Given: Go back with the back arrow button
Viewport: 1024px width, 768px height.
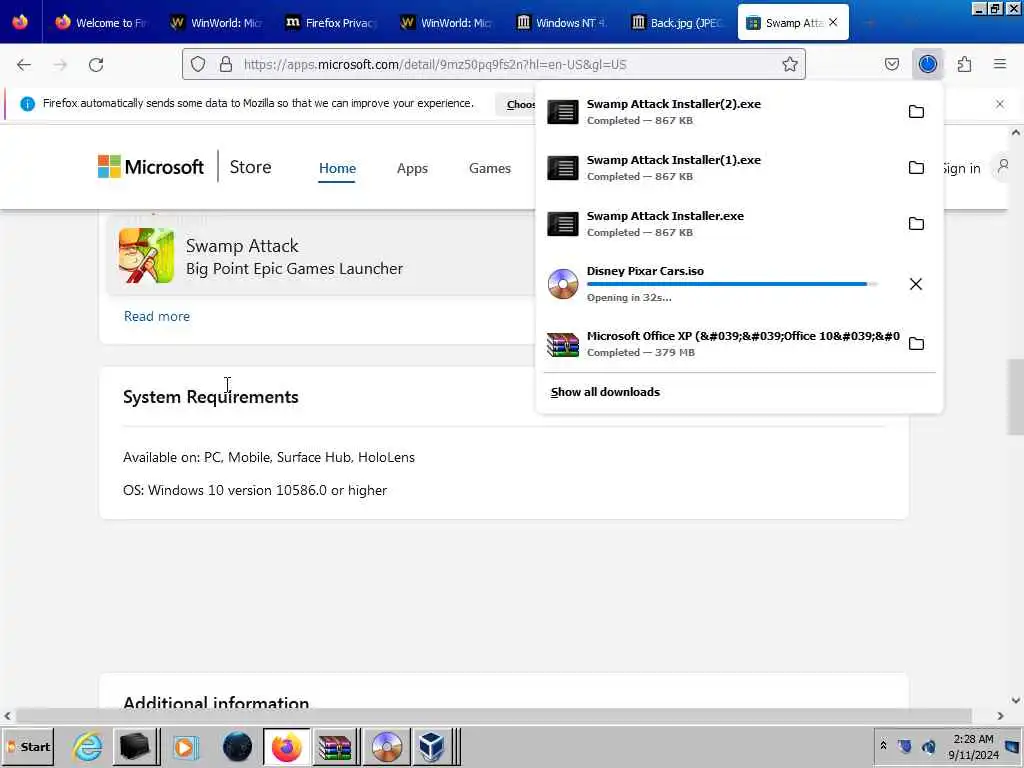Looking at the screenshot, I should pos(24,65).
